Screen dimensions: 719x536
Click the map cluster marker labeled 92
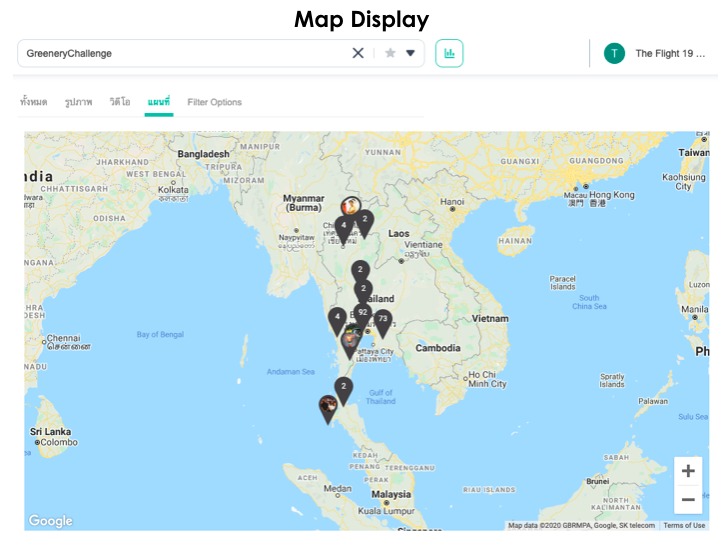tap(363, 314)
